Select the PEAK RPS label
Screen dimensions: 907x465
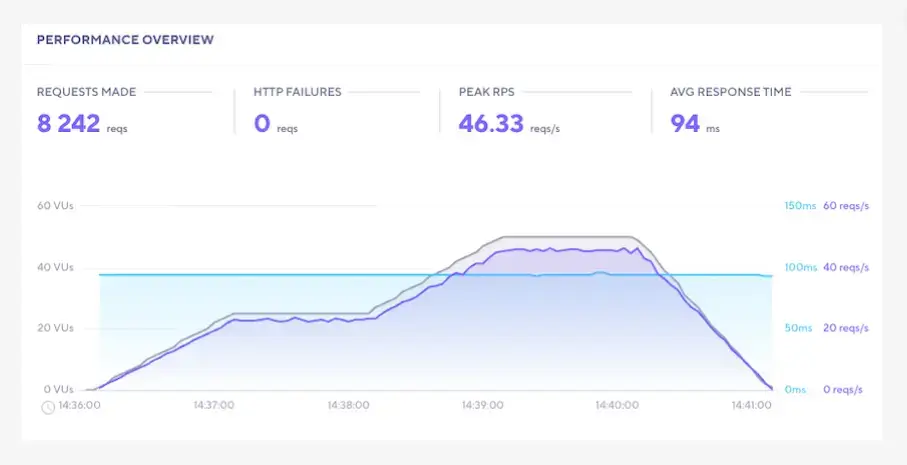click(x=486, y=92)
